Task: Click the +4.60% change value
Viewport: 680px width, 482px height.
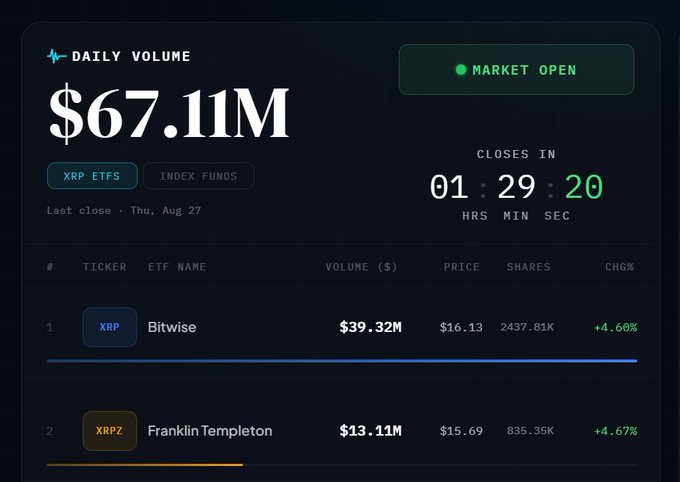Action: coord(615,327)
